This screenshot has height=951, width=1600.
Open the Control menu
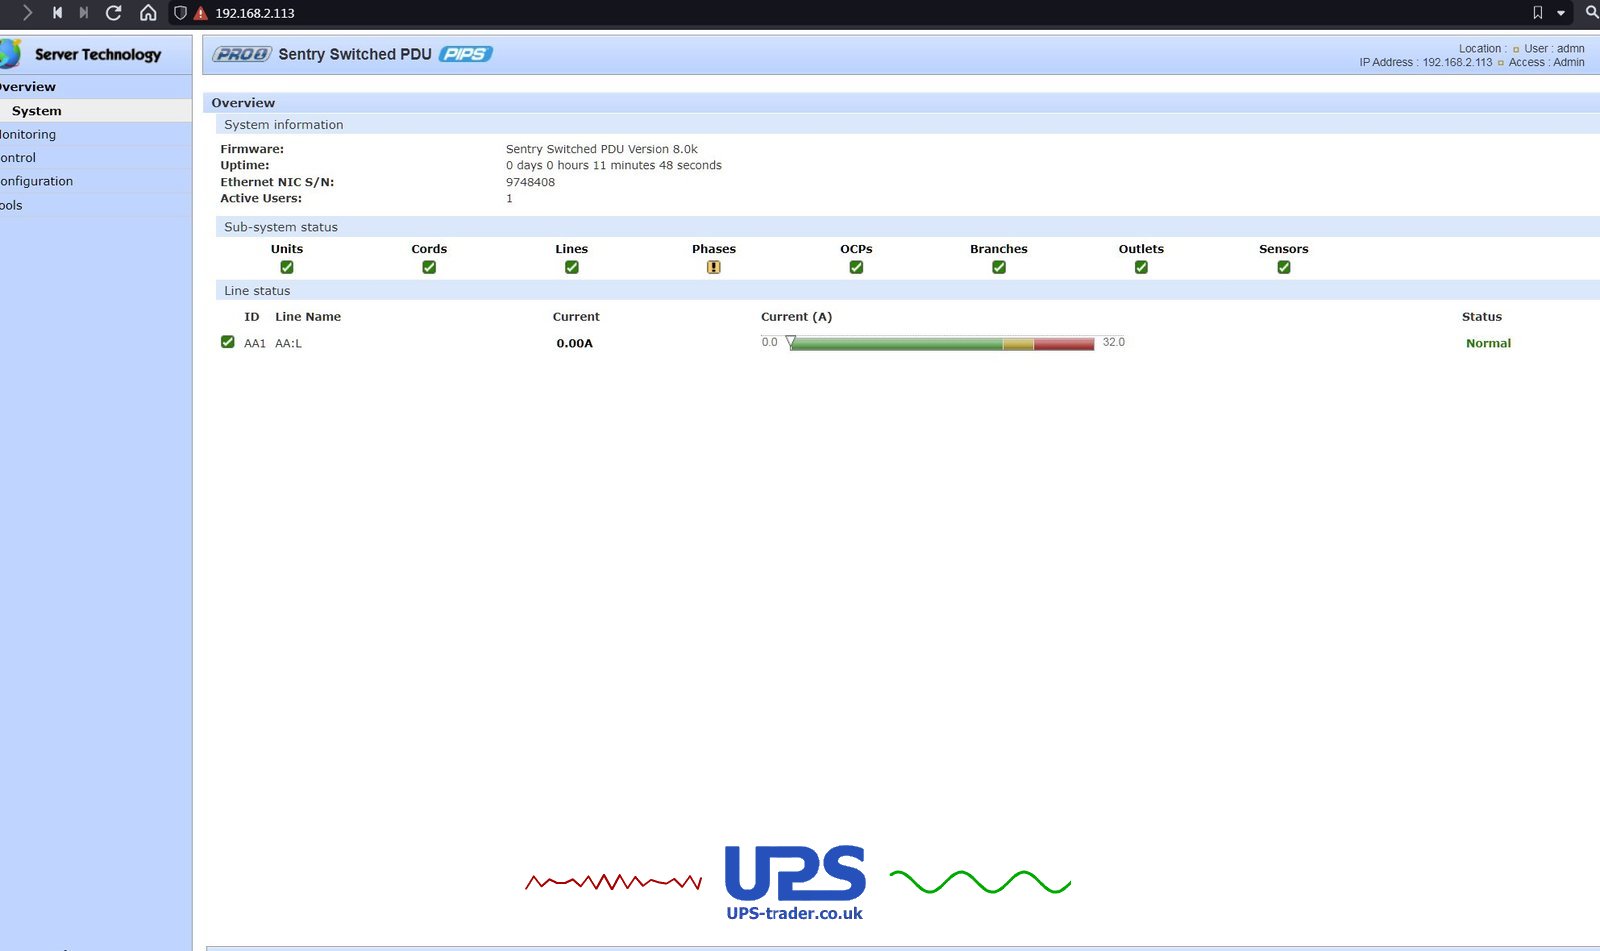[18, 158]
